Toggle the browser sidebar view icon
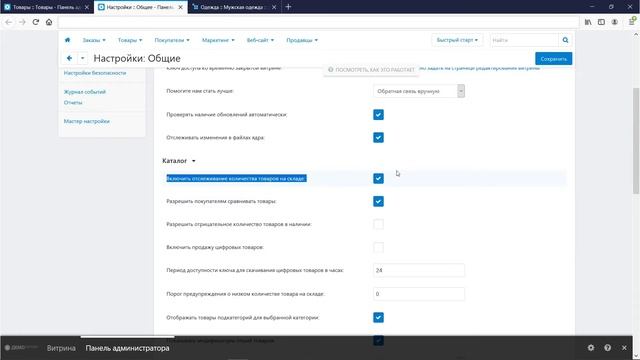640x360 pixels. pyautogui.click(x=601, y=22)
